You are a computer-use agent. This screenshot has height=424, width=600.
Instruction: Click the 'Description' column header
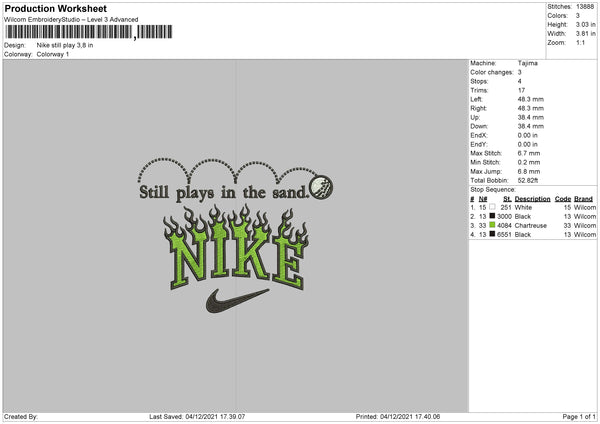(x=532, y=199)
